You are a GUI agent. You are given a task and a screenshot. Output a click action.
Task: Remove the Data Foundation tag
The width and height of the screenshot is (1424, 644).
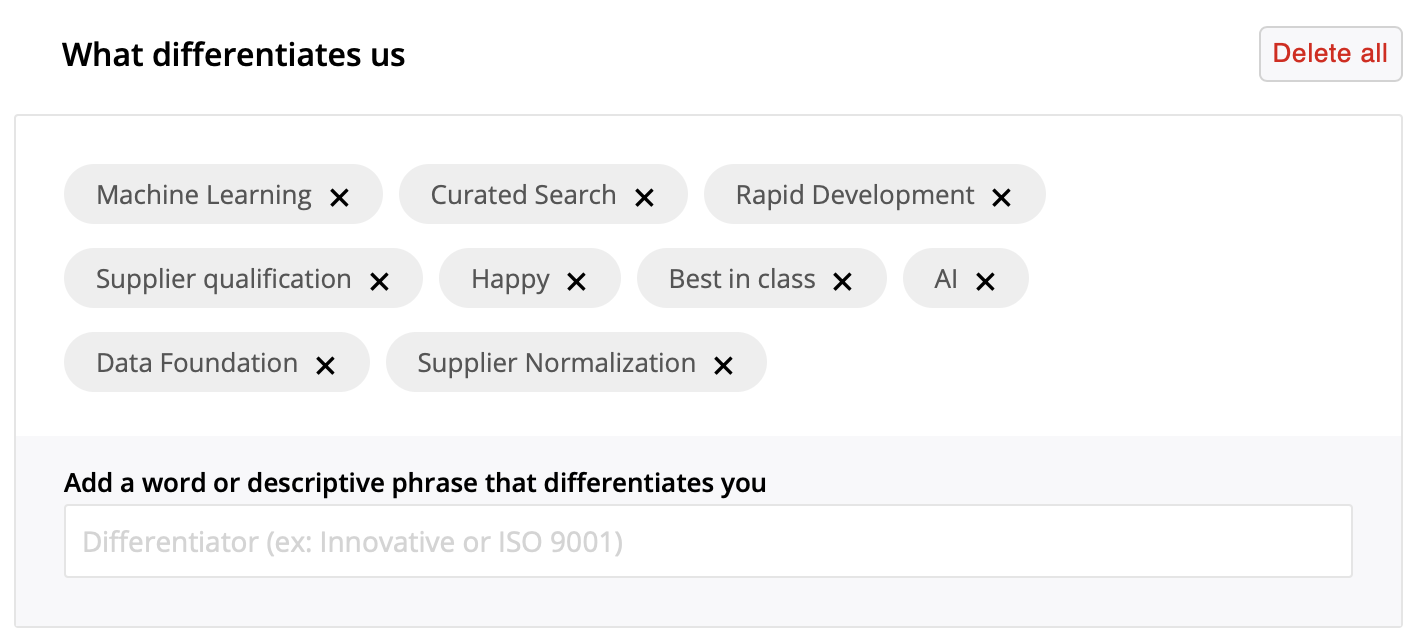pos(326,365)
